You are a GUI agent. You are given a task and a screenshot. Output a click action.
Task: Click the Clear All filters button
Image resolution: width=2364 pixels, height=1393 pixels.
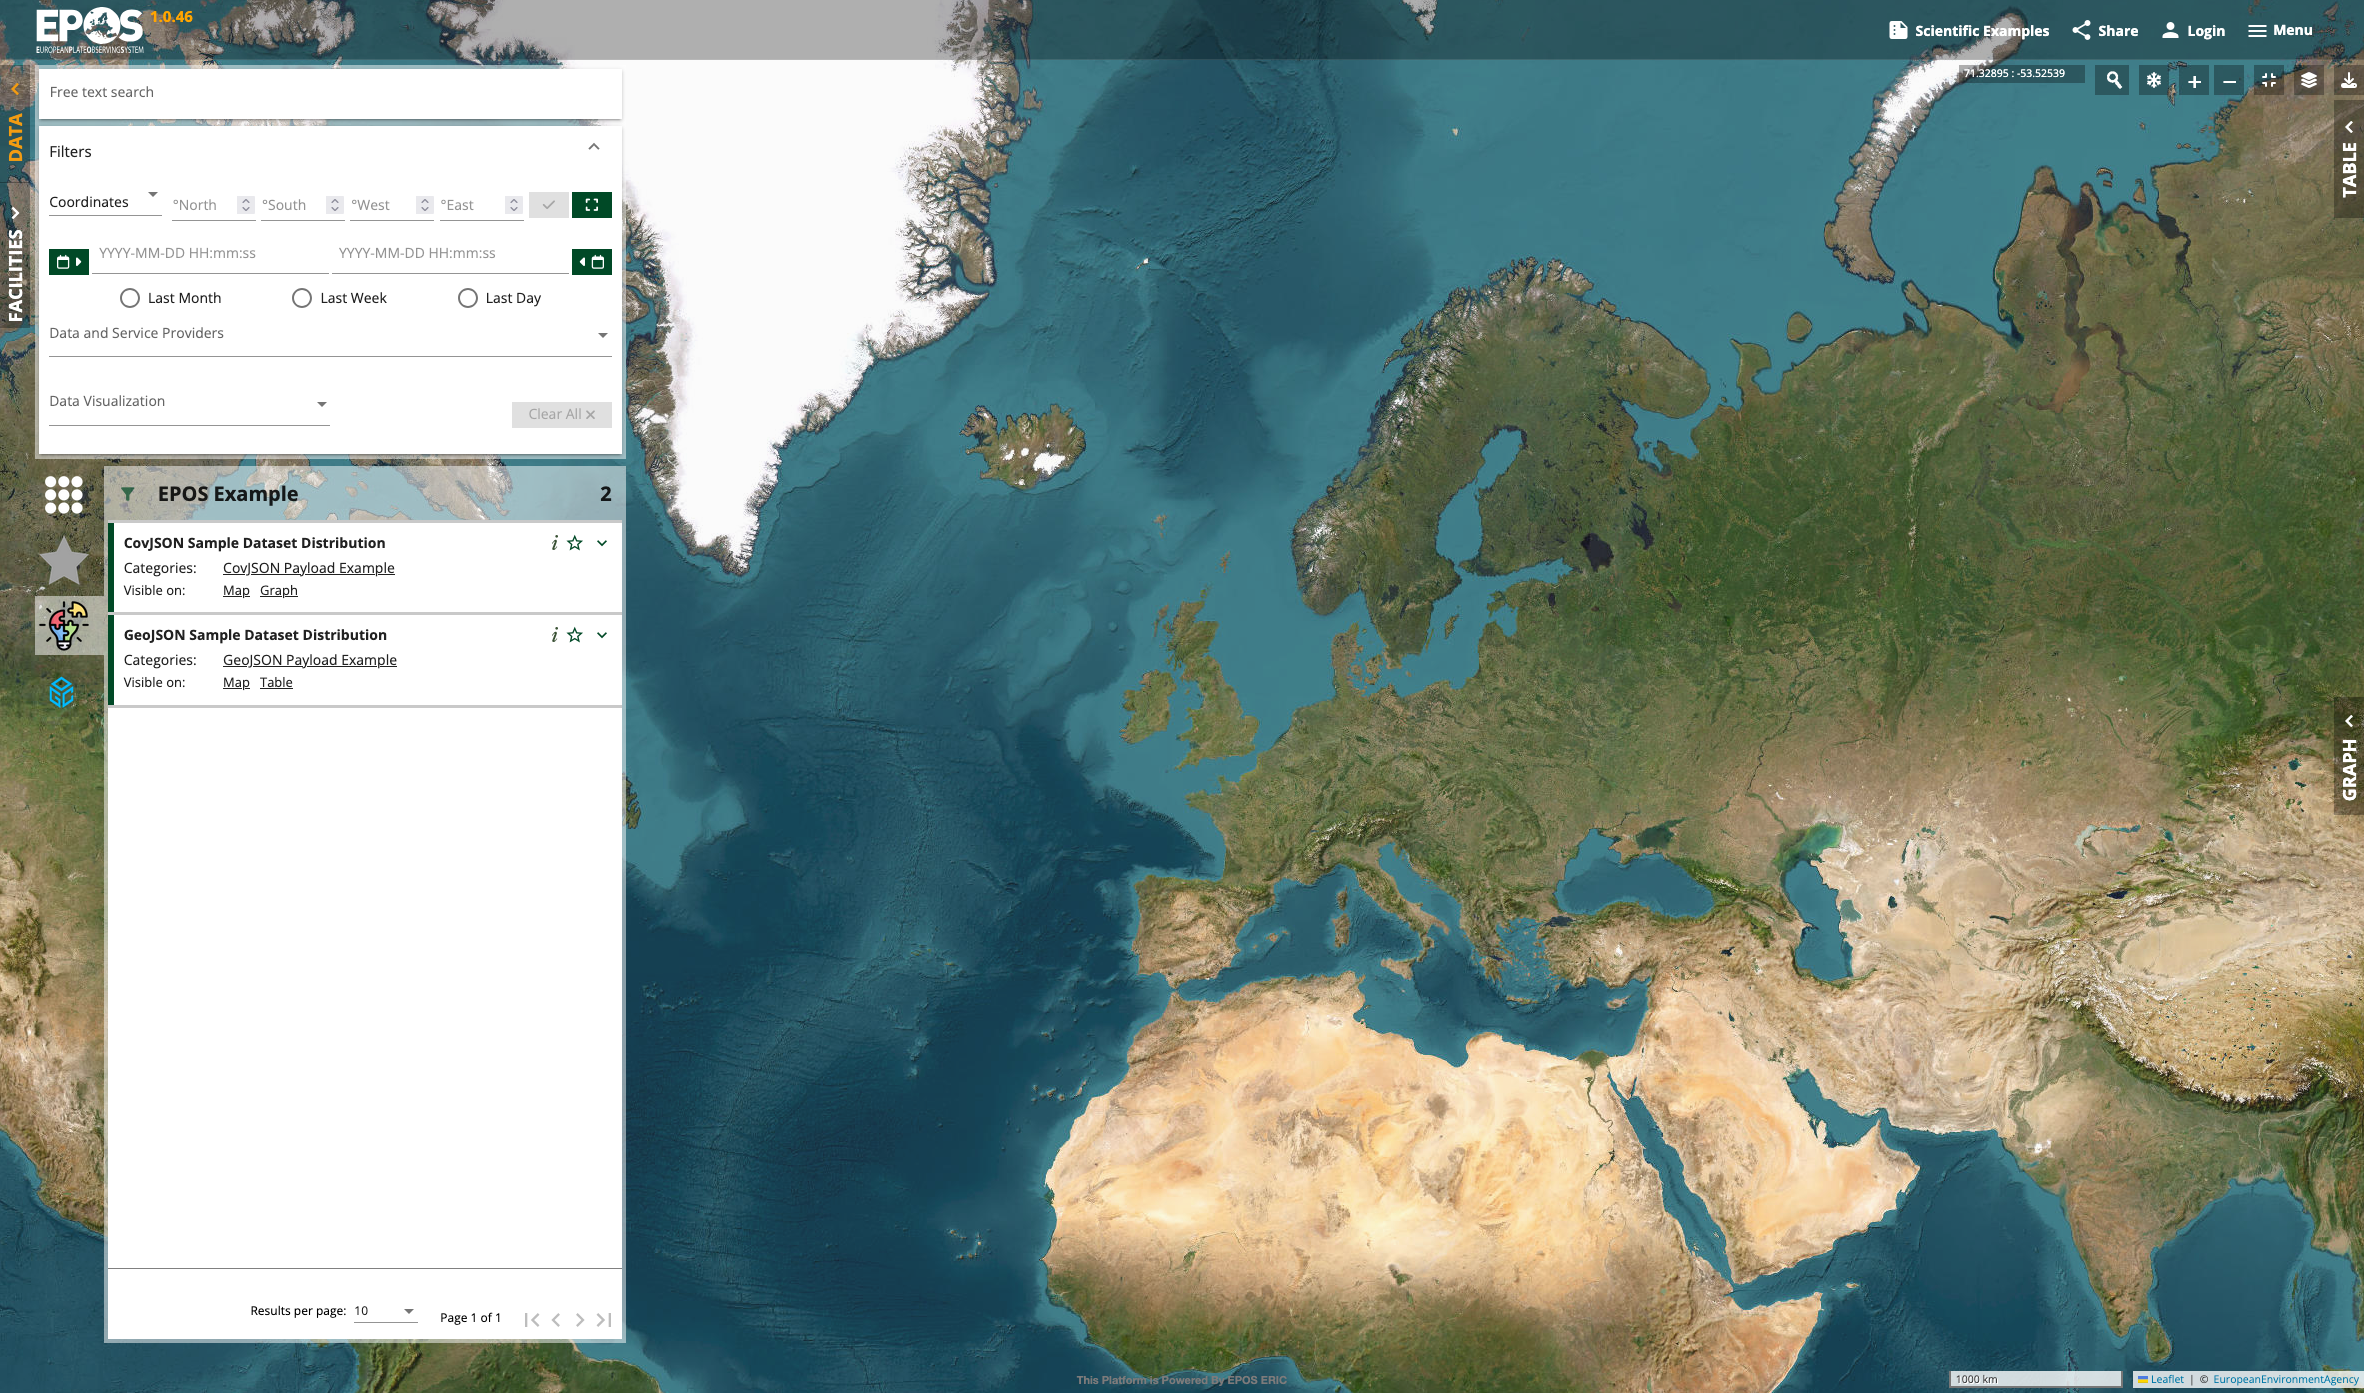tap(561, 414)
